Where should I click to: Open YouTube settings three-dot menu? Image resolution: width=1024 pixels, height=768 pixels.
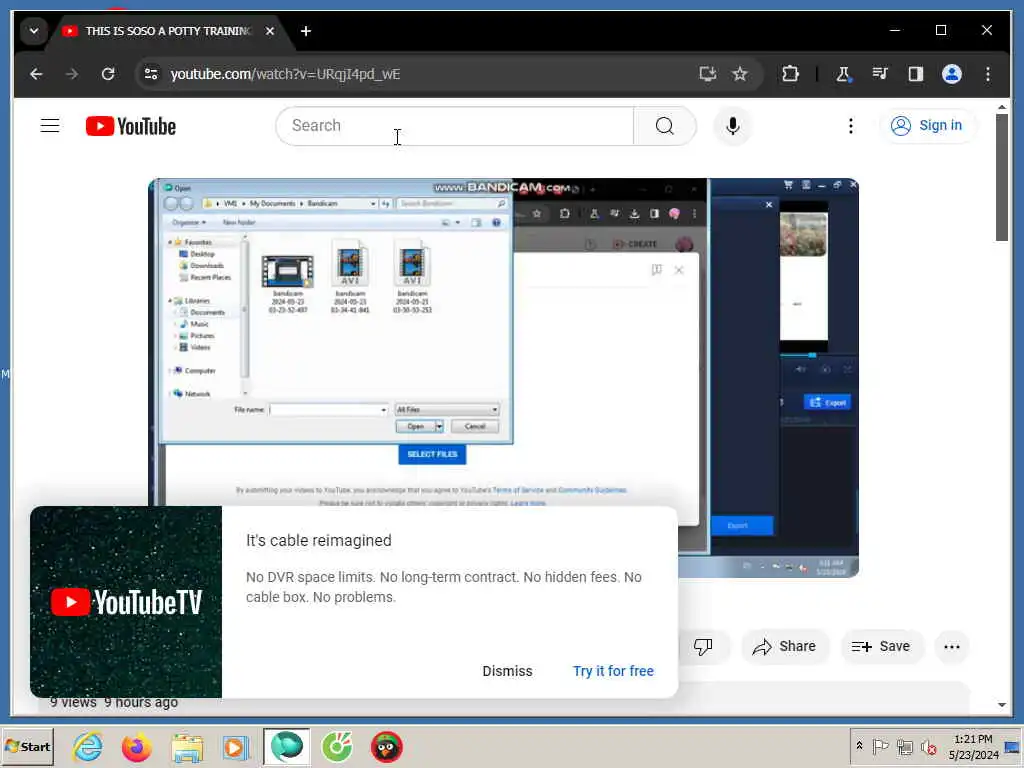tap(850, 125)
